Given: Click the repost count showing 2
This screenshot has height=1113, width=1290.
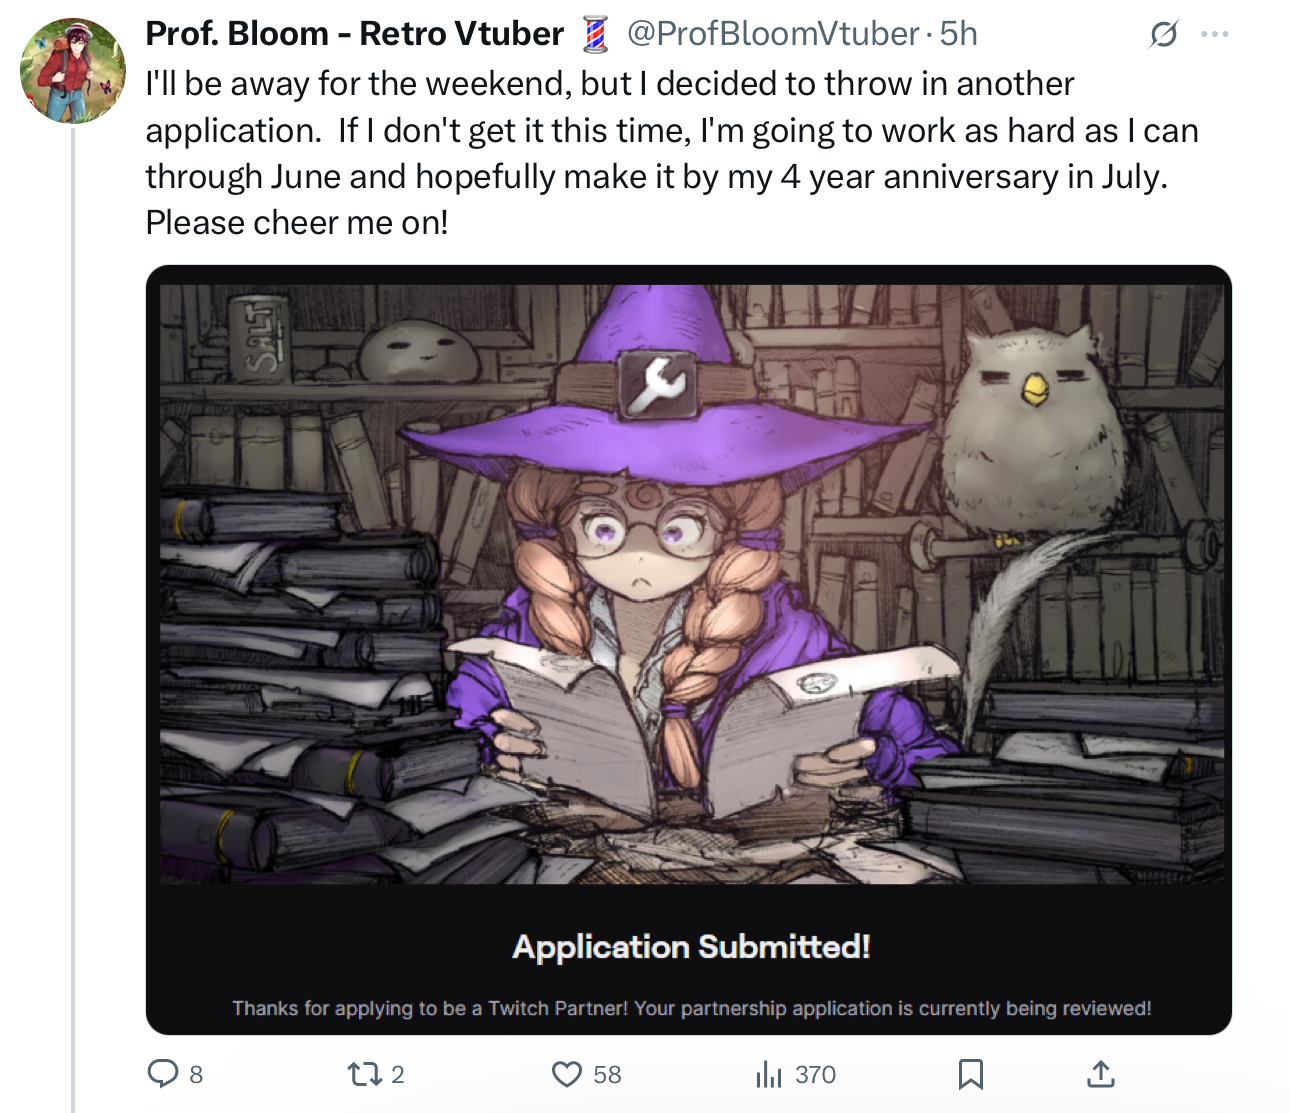Looking at the screenshot, I should point(397,1075).
